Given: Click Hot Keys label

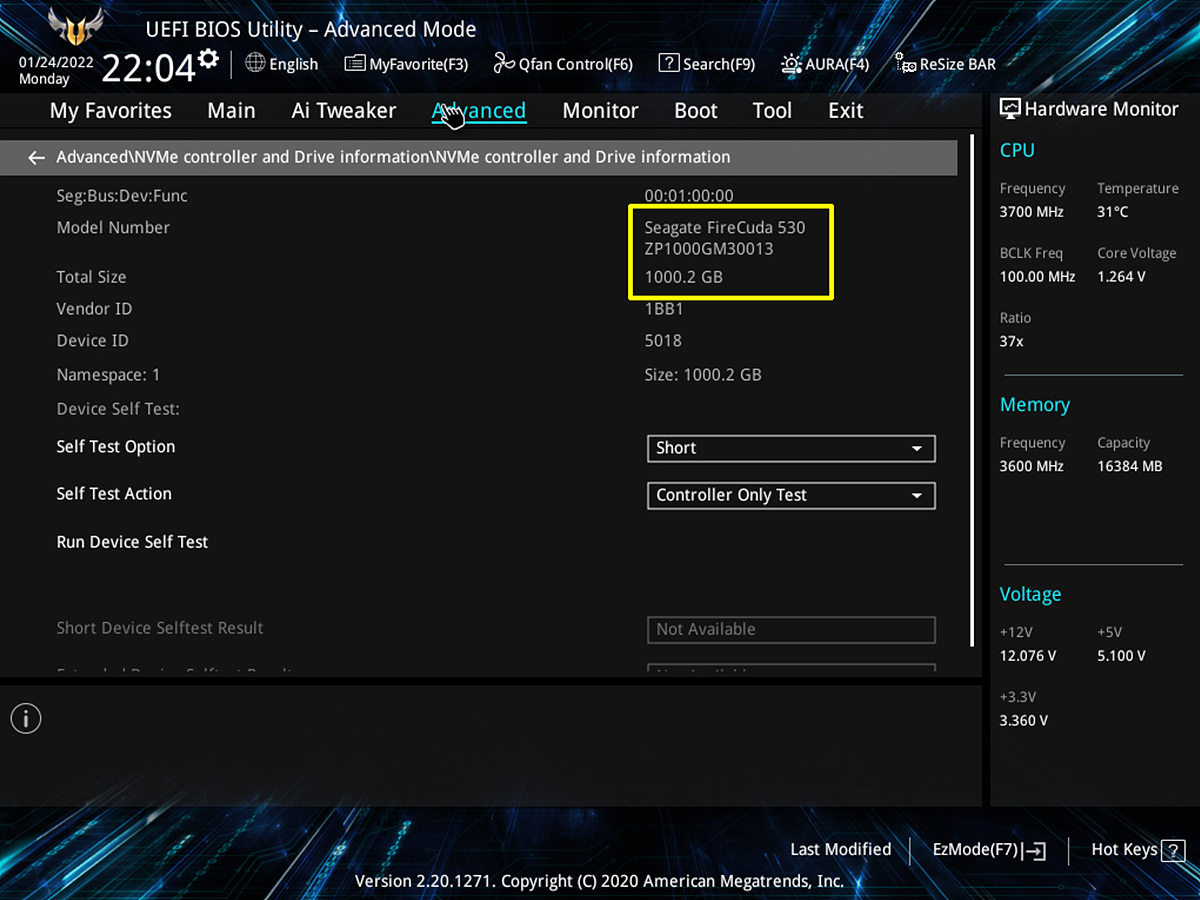Looking at the screenshot, I should [1124, 850].
